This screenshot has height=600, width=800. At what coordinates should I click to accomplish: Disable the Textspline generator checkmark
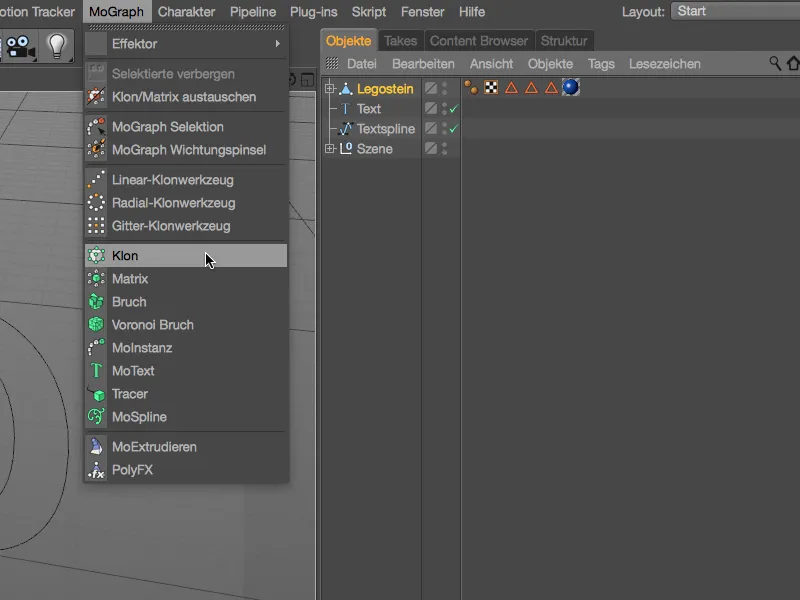click(453, 128)
